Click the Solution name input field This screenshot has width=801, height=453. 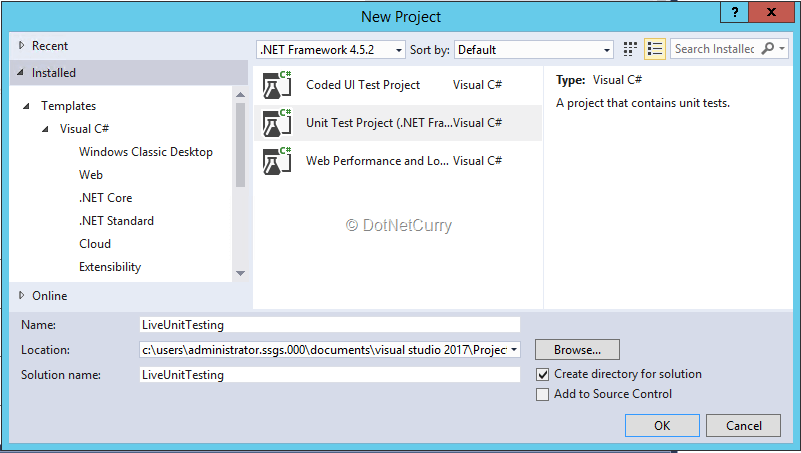tap(329, 375)
